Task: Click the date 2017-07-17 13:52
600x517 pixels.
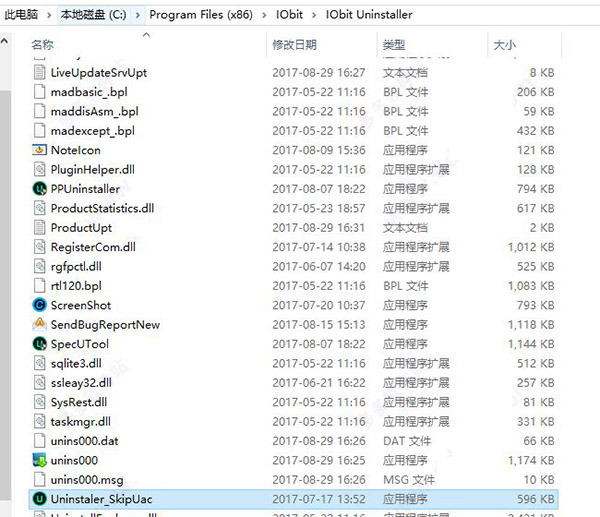Action: click(319, 499)
